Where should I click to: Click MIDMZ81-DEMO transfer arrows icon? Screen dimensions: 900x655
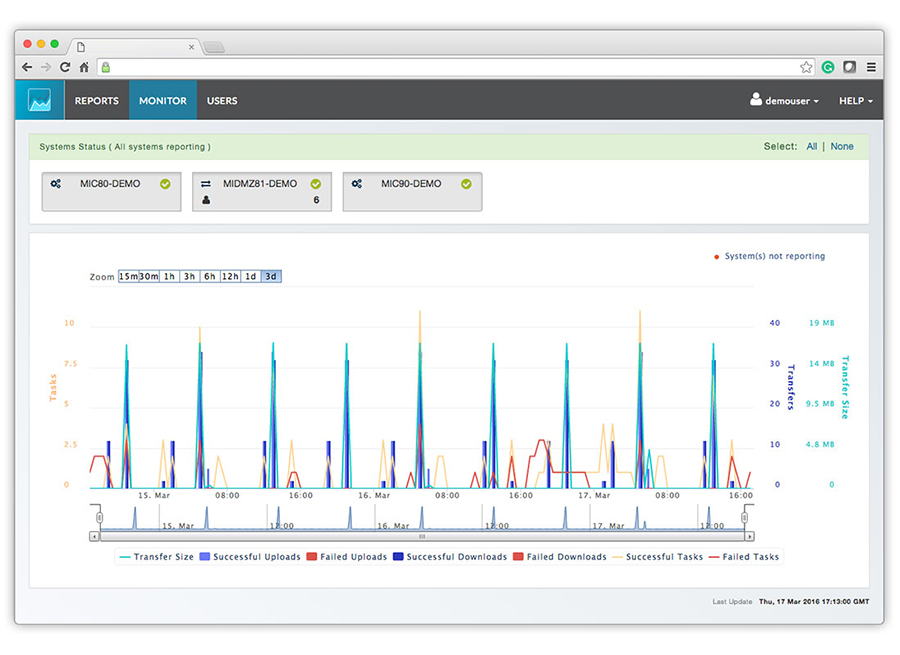(x=206, y=184)
